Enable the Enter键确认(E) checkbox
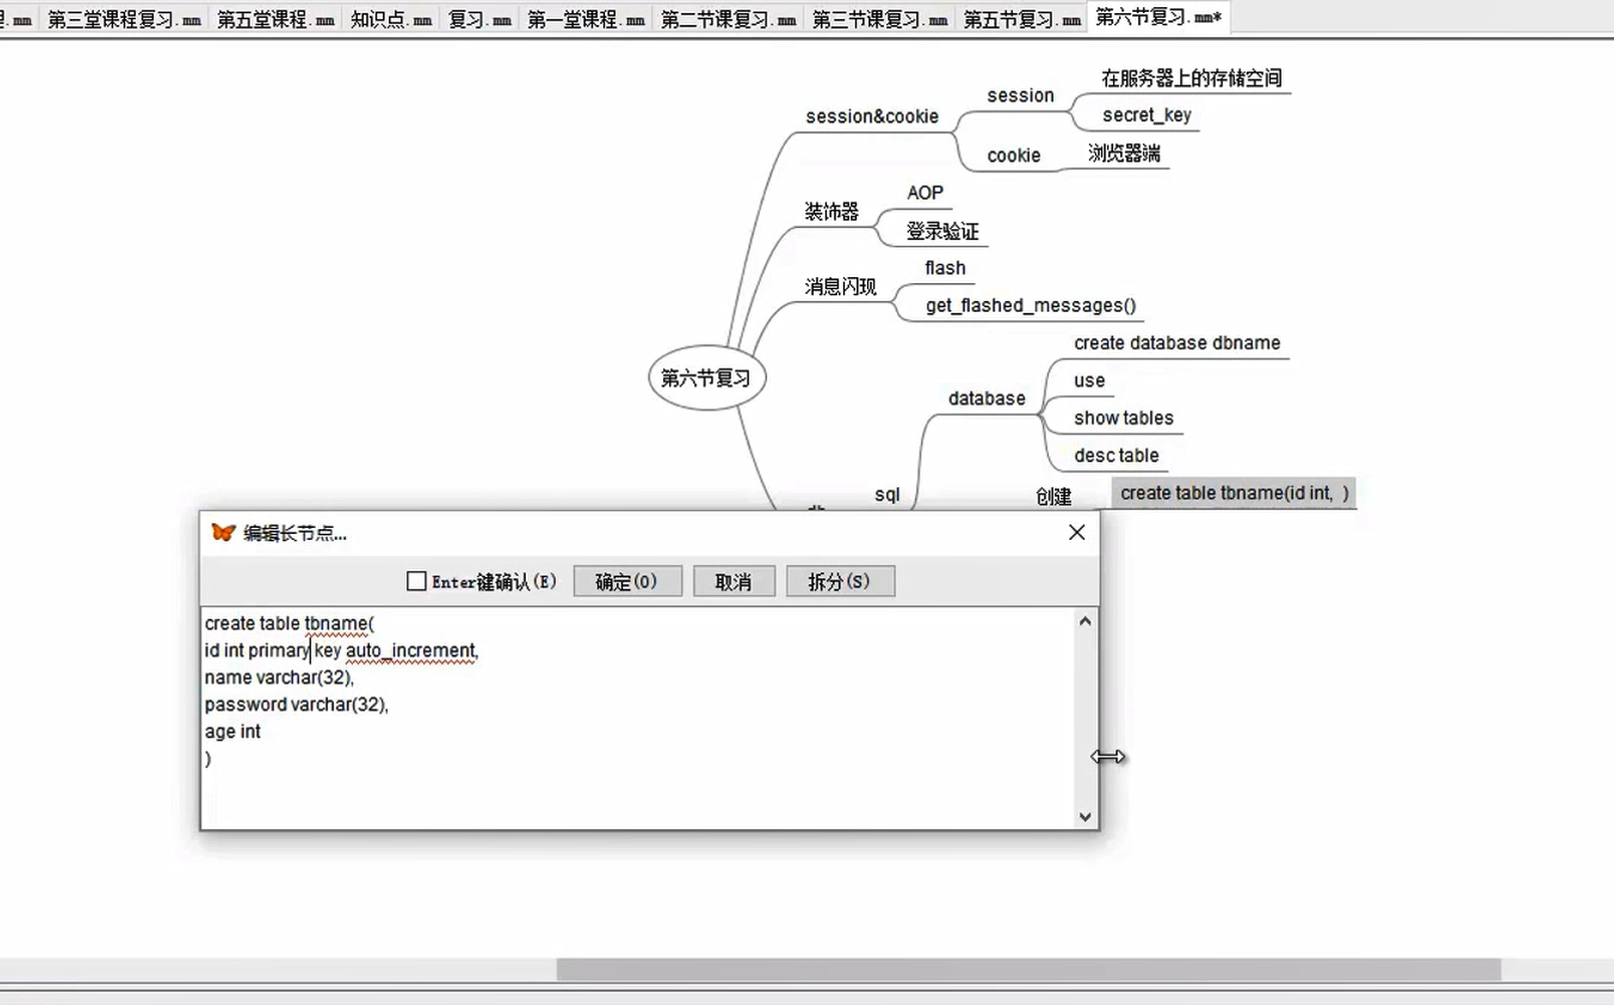1614x1005 pixels. click(416, 580)
